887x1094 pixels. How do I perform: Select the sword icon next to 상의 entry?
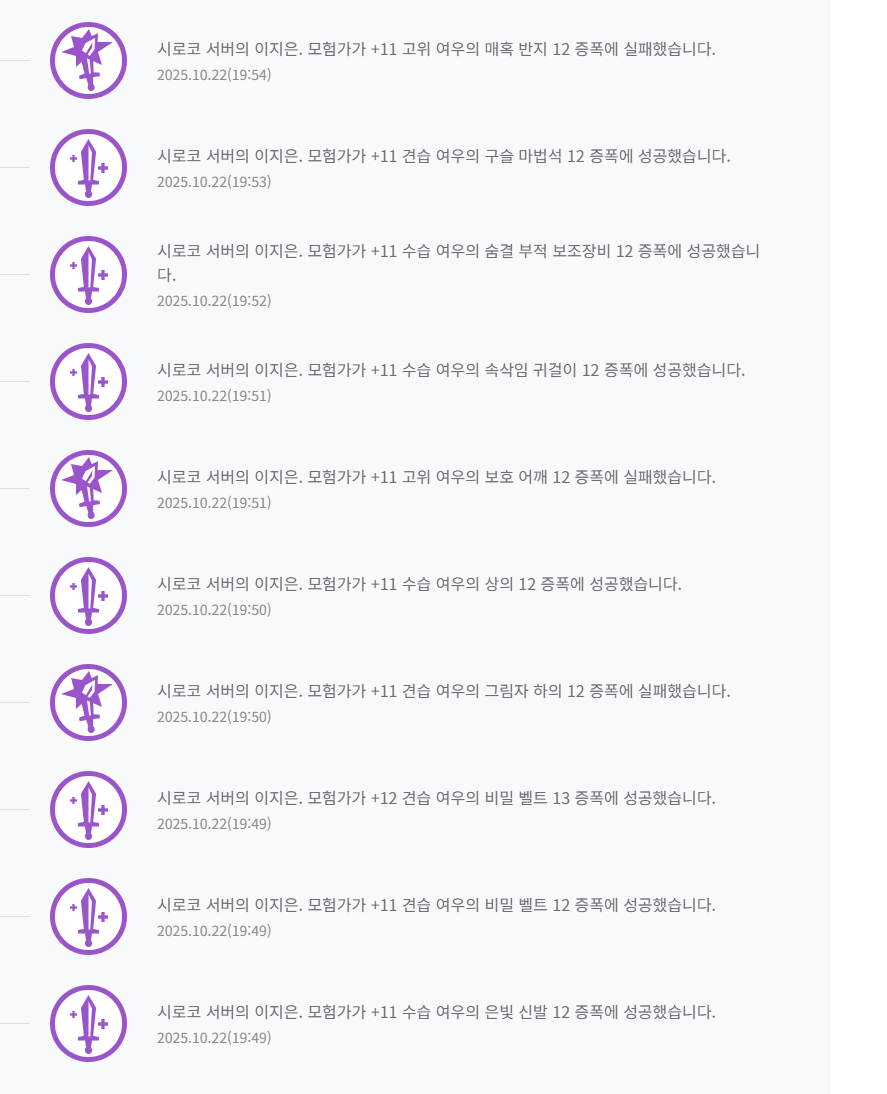(x=88, y=595)
